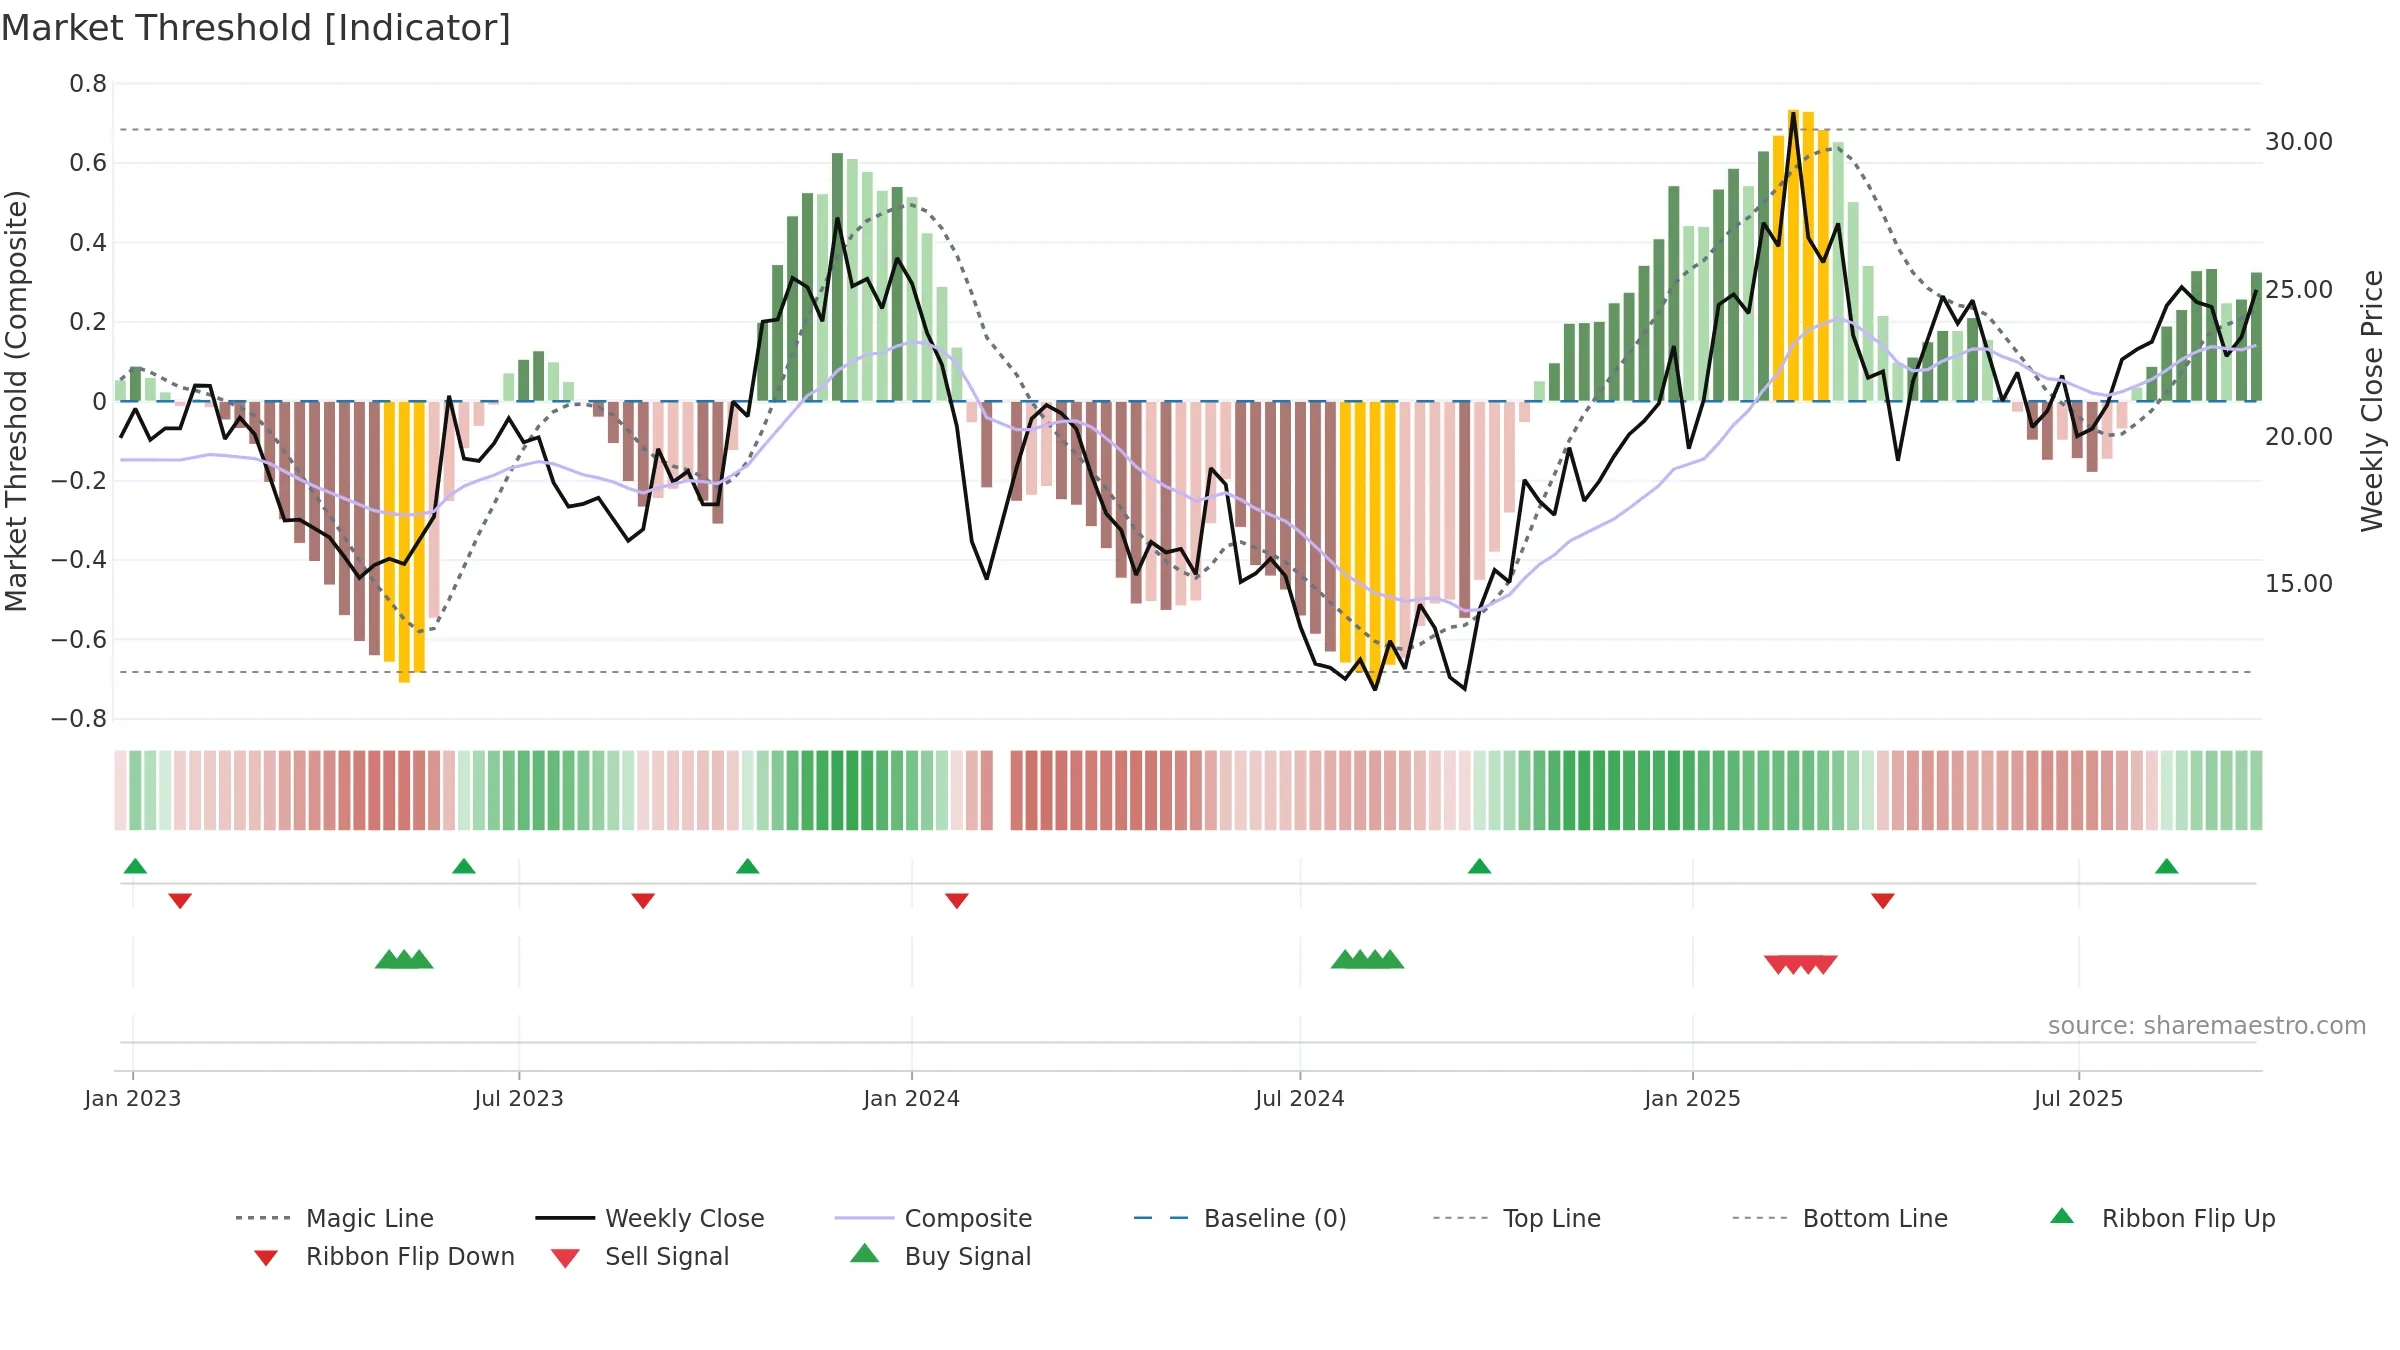
Task: Click the green Ribbon Flip Up legend triangle
Action: click(x=2062, y=1216)
